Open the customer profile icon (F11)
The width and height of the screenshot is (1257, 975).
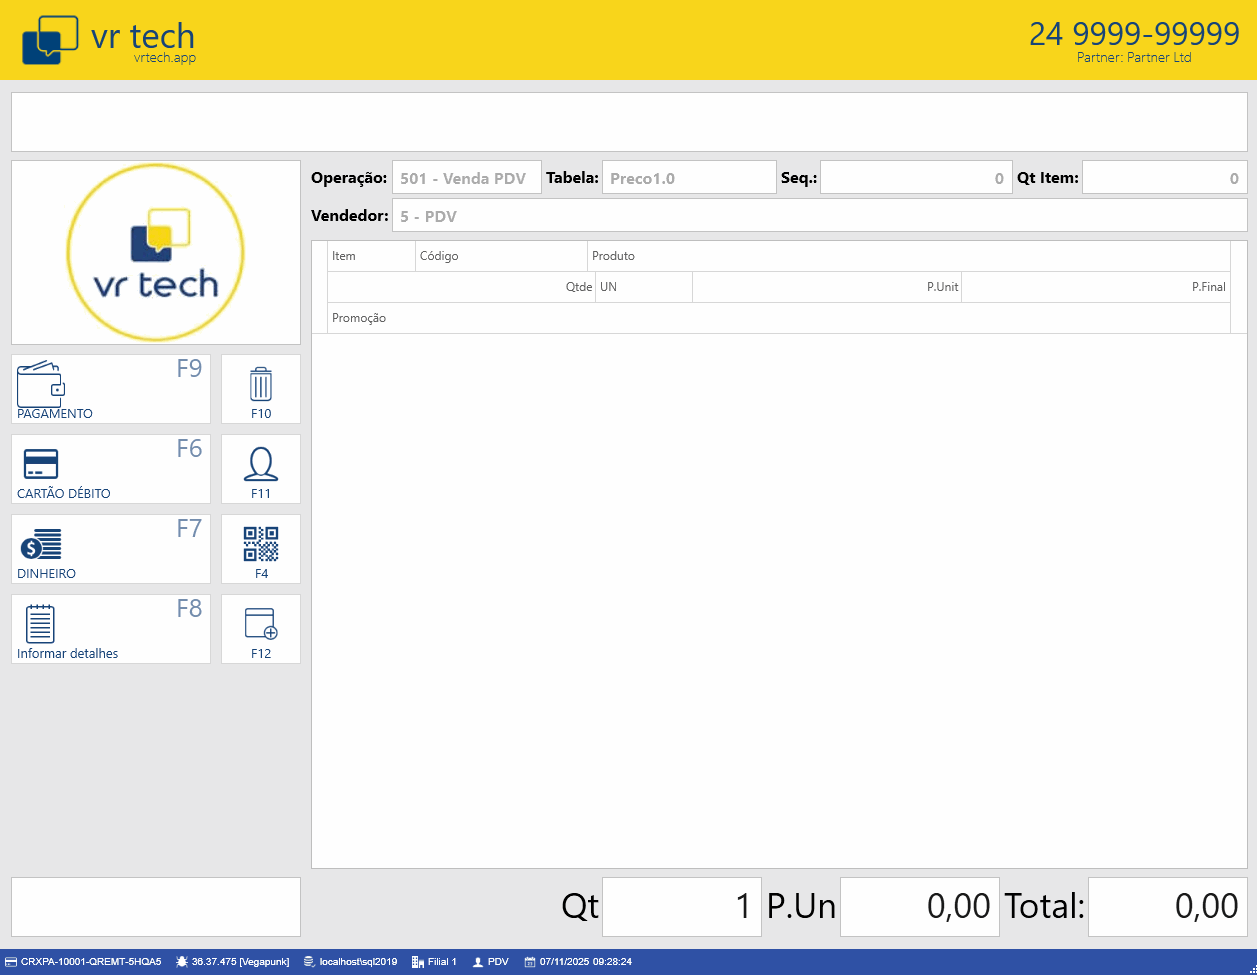260,465
